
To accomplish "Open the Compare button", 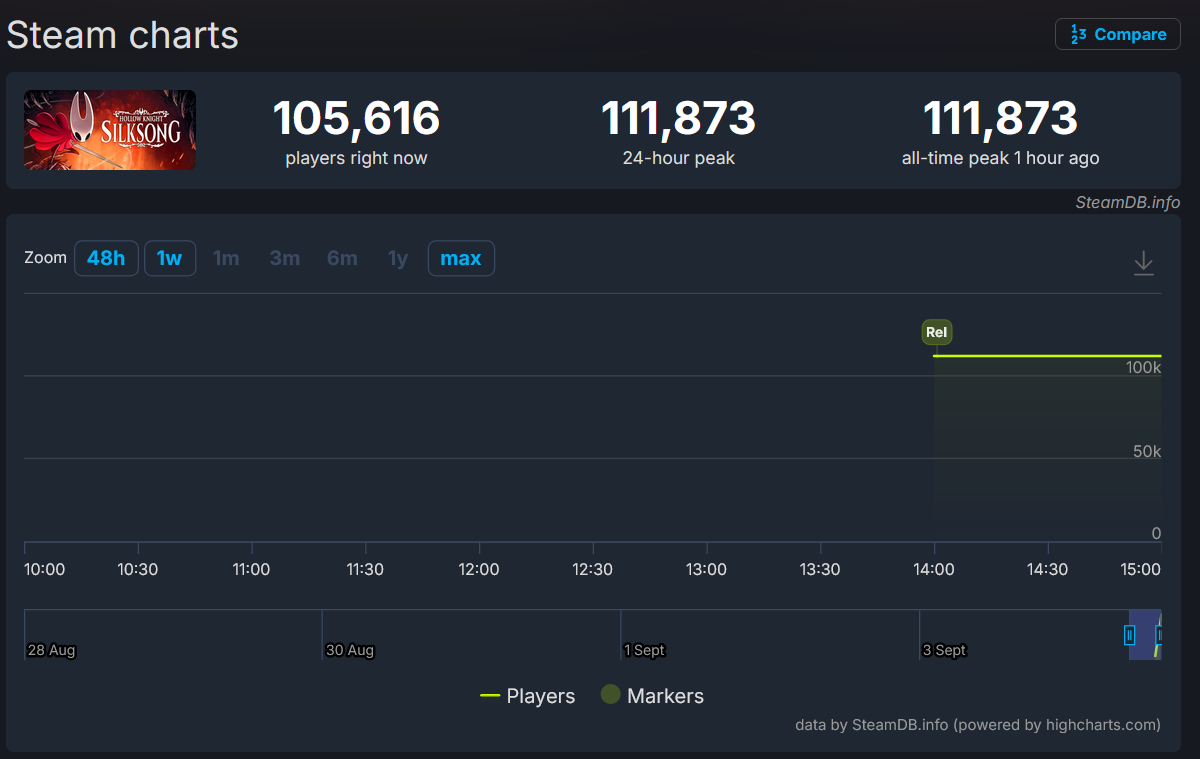I will point(1117,34).
